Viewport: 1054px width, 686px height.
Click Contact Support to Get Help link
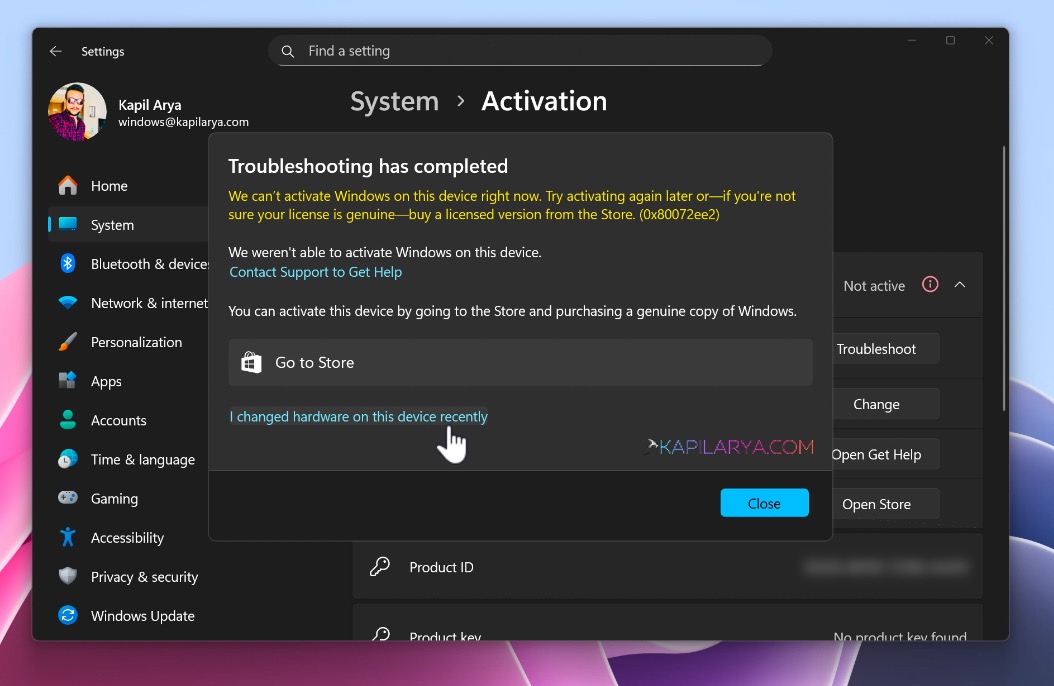point(316,272)
